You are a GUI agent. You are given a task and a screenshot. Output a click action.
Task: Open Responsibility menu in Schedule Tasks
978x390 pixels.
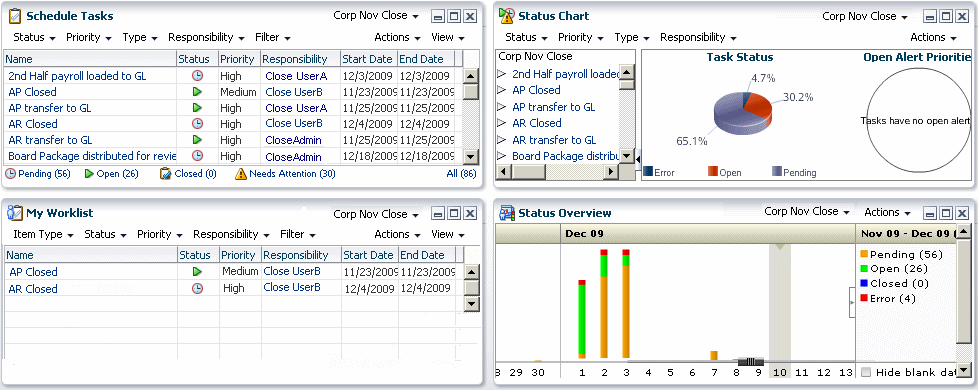[x=206, y=37]
